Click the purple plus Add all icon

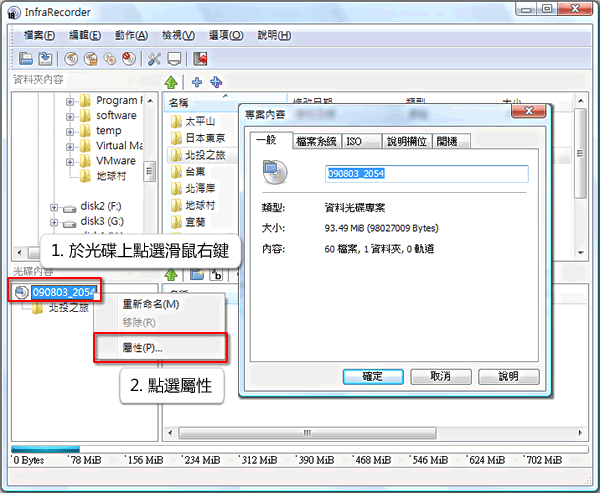click(216, 82)
